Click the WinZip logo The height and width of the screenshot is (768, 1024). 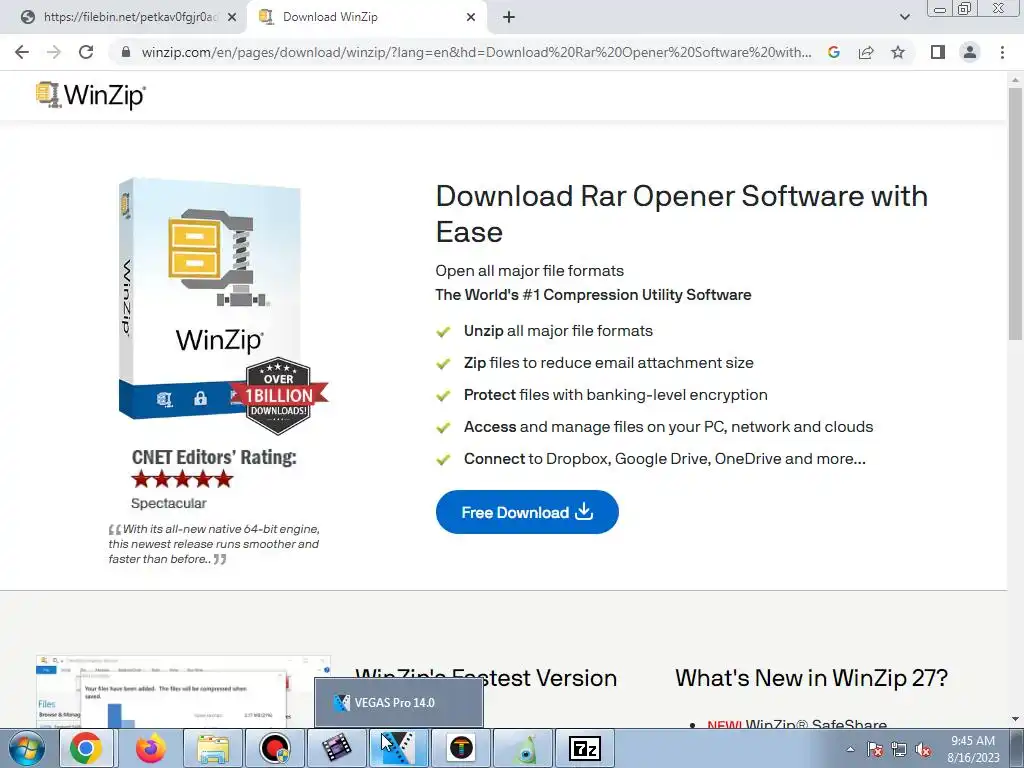[91, 95]
